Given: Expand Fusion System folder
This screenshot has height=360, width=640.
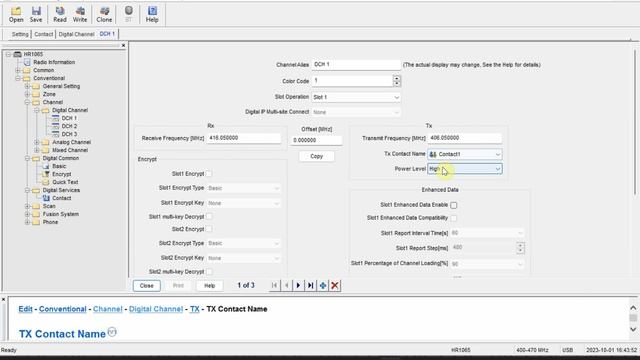Looking at the screenshot, I should (27, 214).
